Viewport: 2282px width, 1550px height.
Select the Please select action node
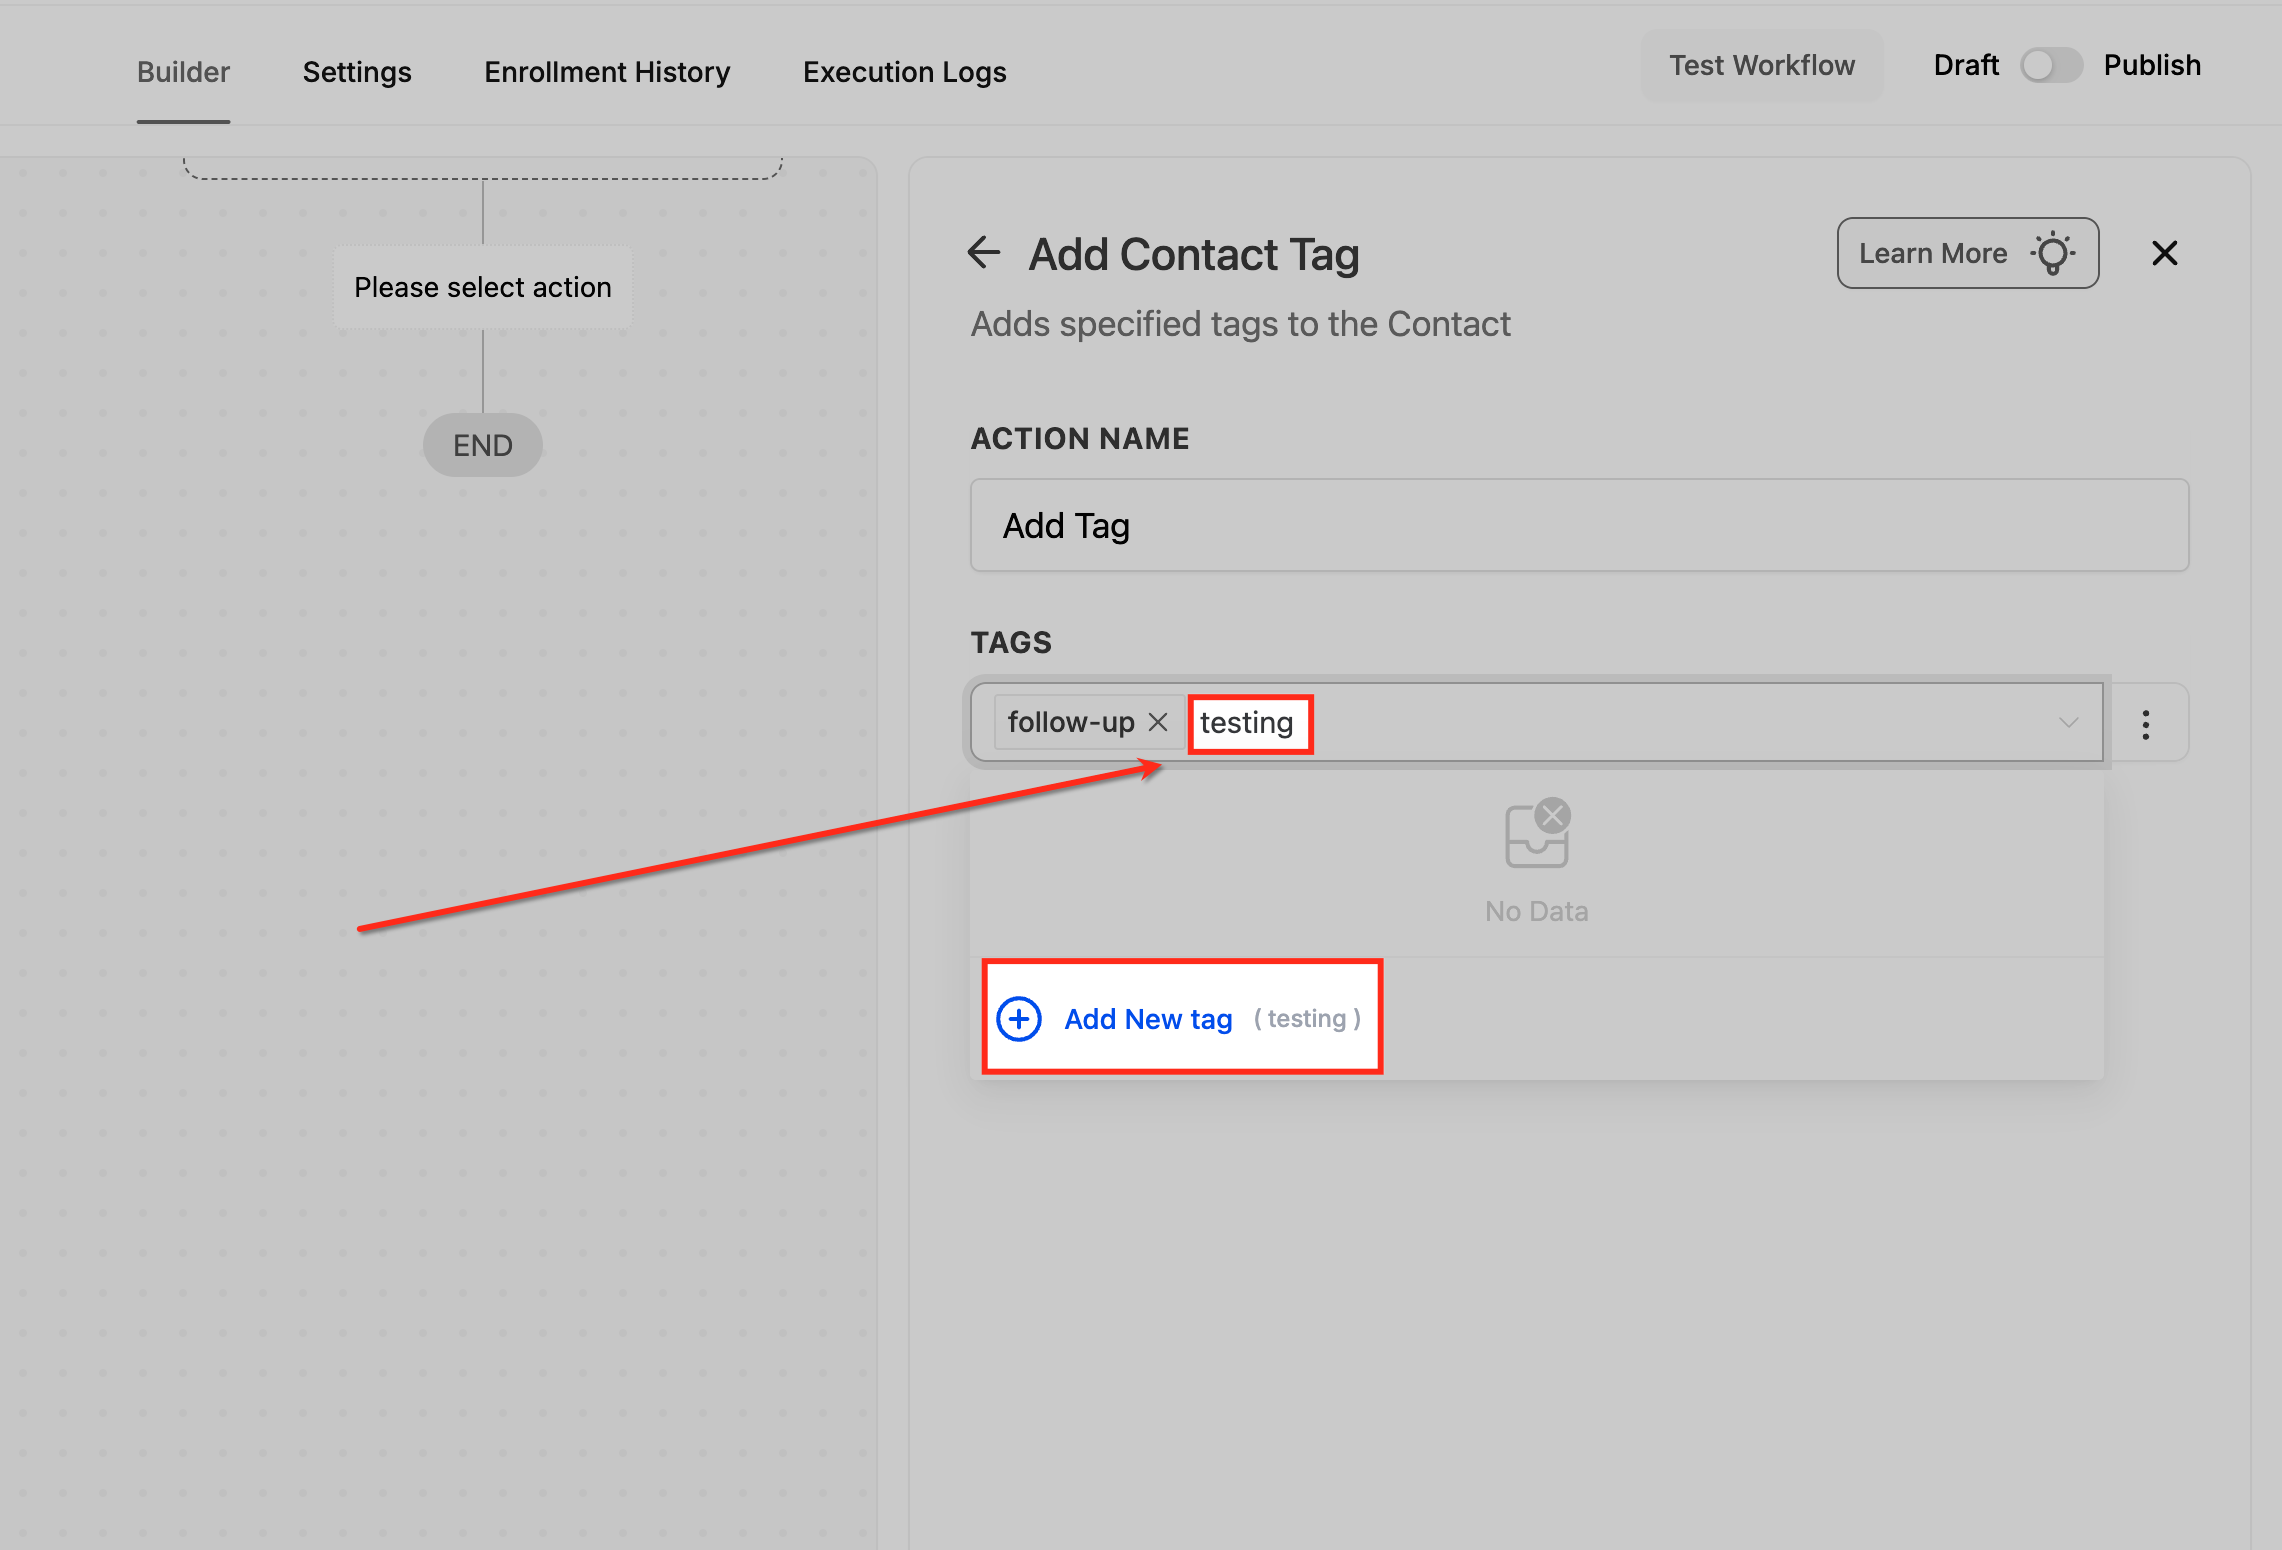(x=483, y=288)
